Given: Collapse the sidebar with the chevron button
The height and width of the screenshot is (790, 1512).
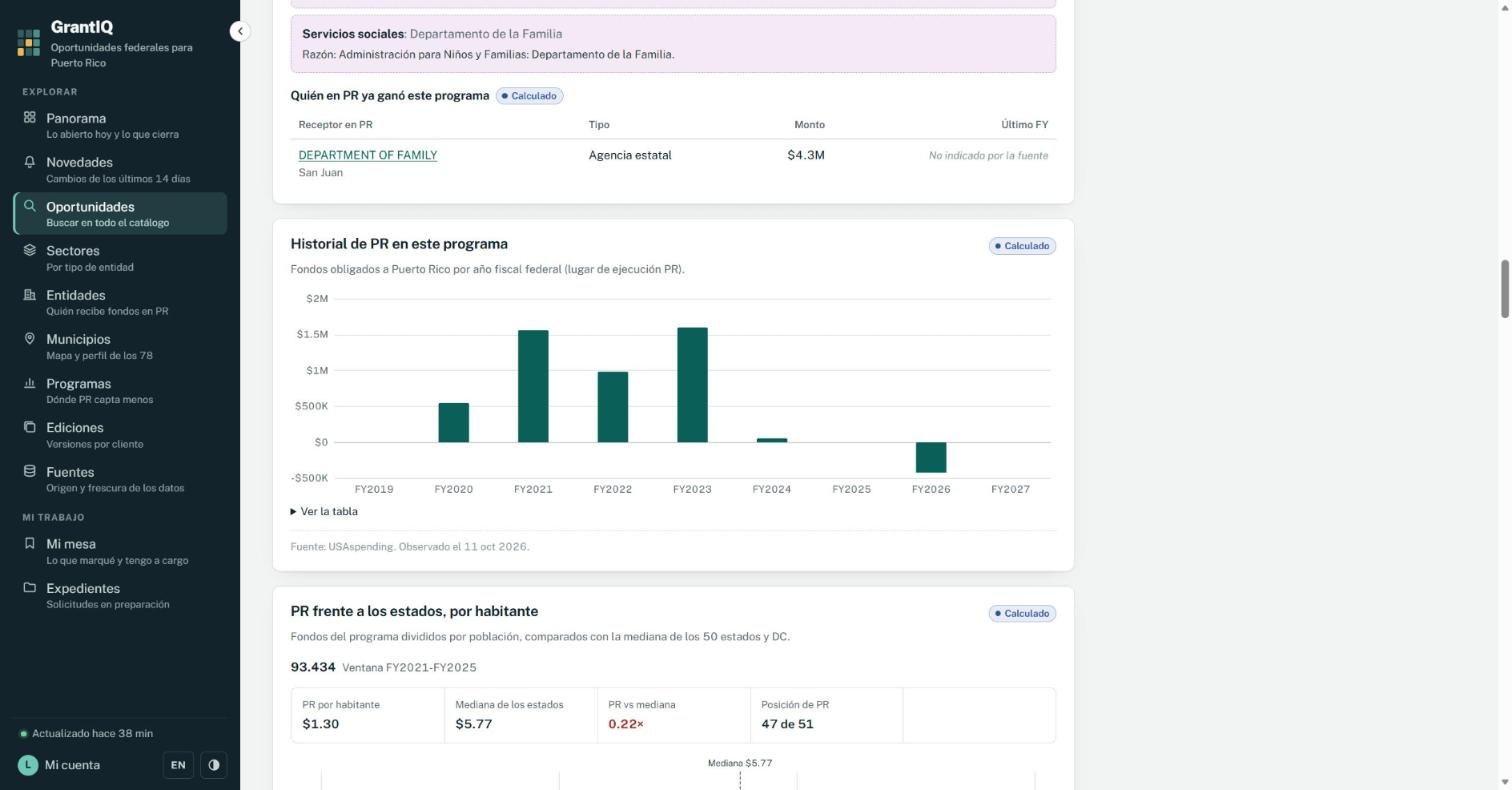Looking at the screenshot, I should [x=239, y=31].
